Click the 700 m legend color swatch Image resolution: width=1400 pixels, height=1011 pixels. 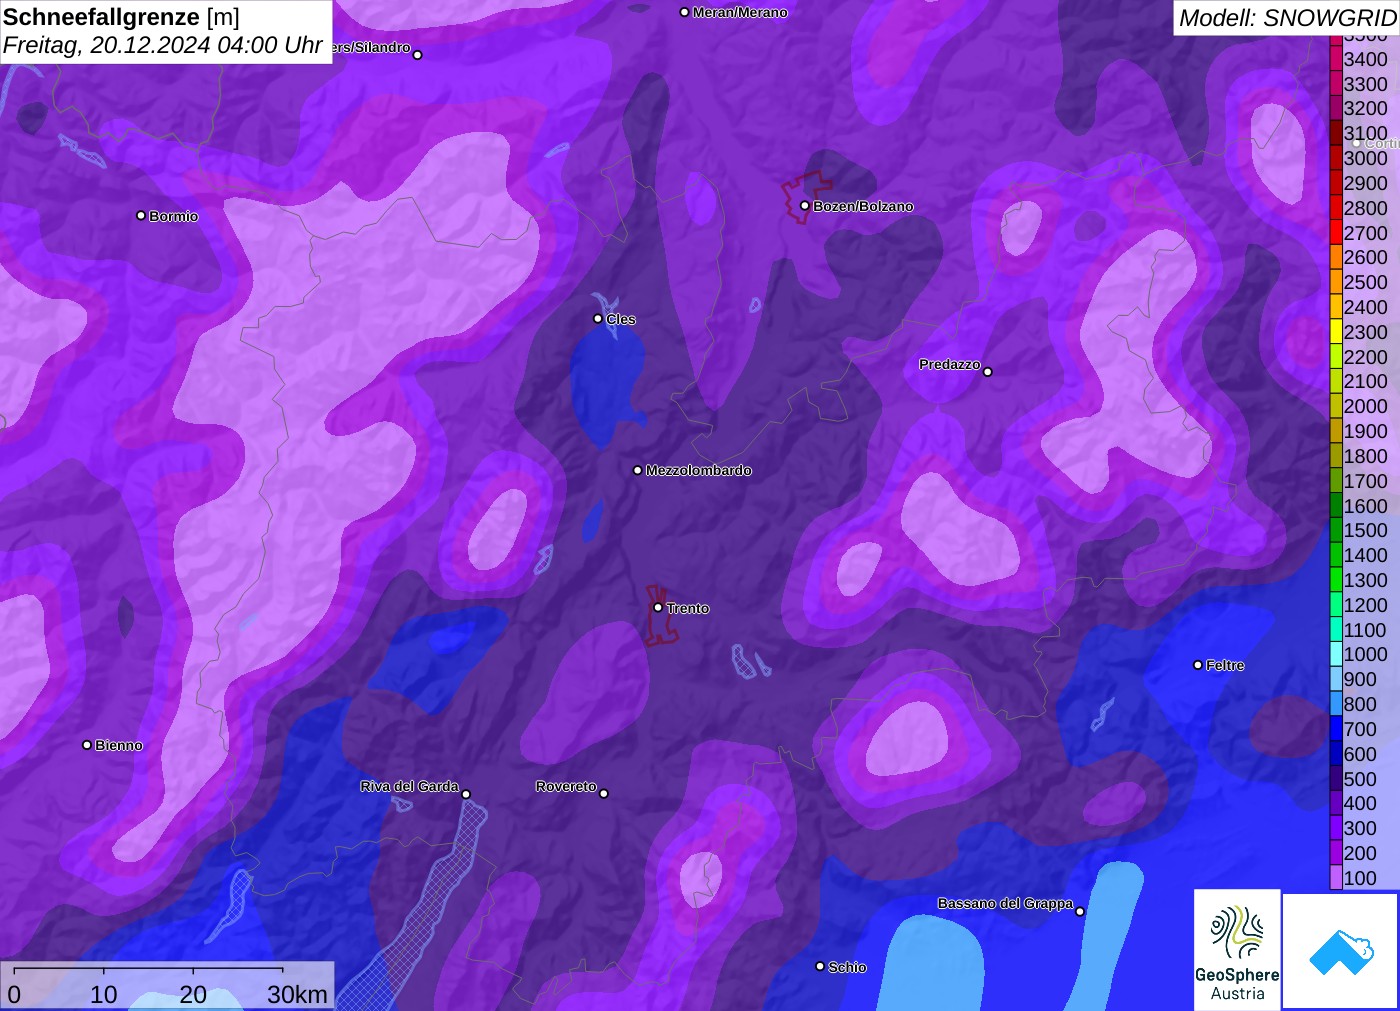point(1336,729)
